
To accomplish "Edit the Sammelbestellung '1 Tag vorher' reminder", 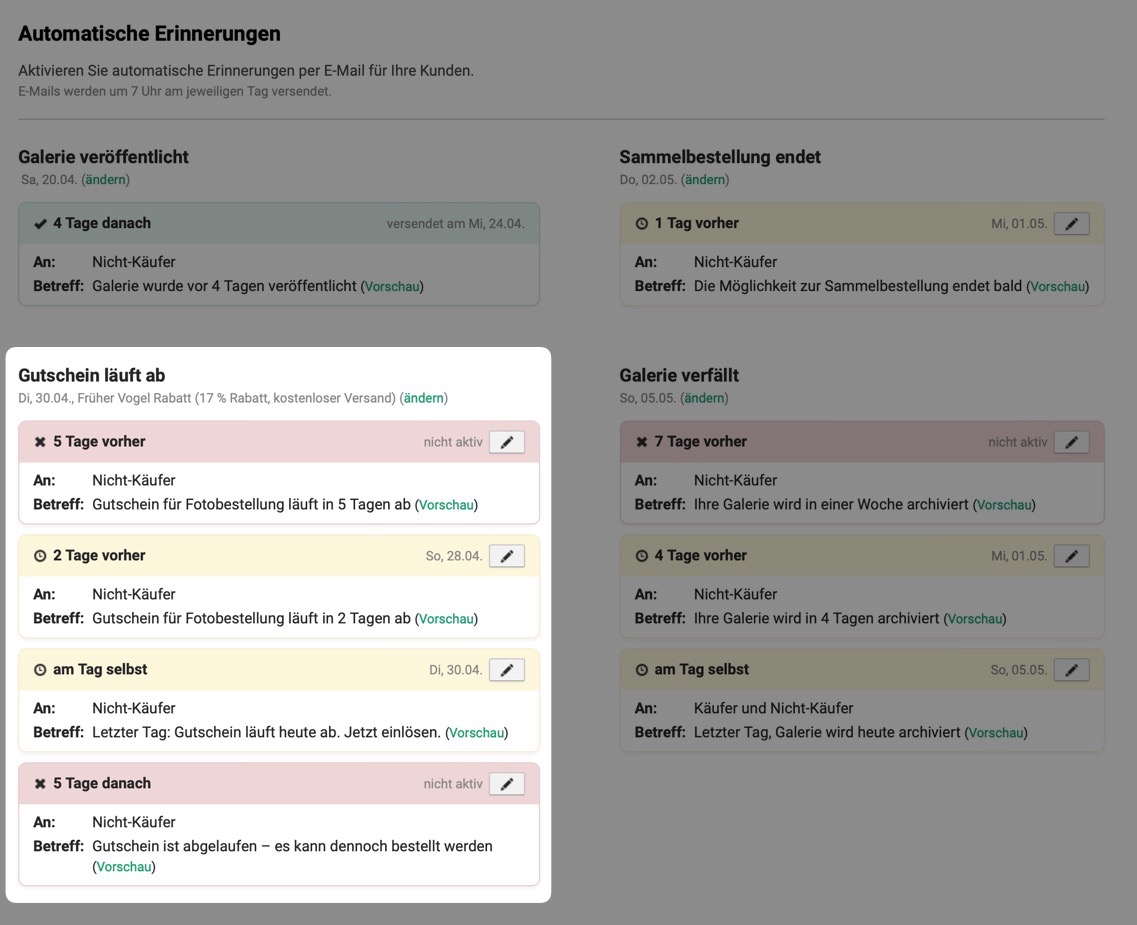I will 1071,224.
